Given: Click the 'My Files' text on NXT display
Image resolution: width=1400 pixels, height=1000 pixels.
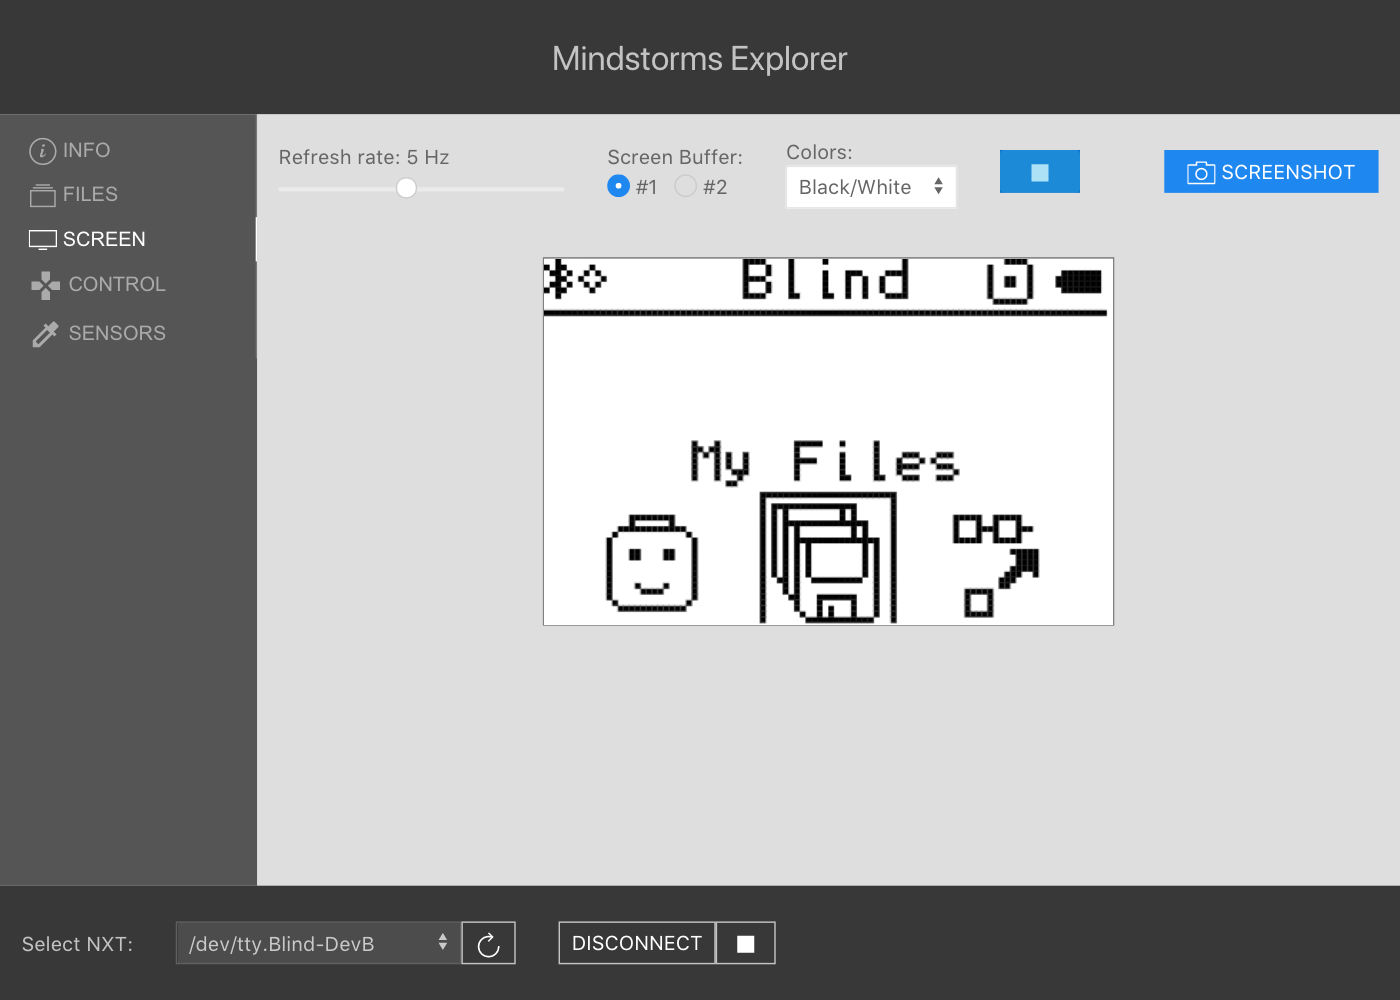Looking at the screenshot, I should (x=825, y=461).
